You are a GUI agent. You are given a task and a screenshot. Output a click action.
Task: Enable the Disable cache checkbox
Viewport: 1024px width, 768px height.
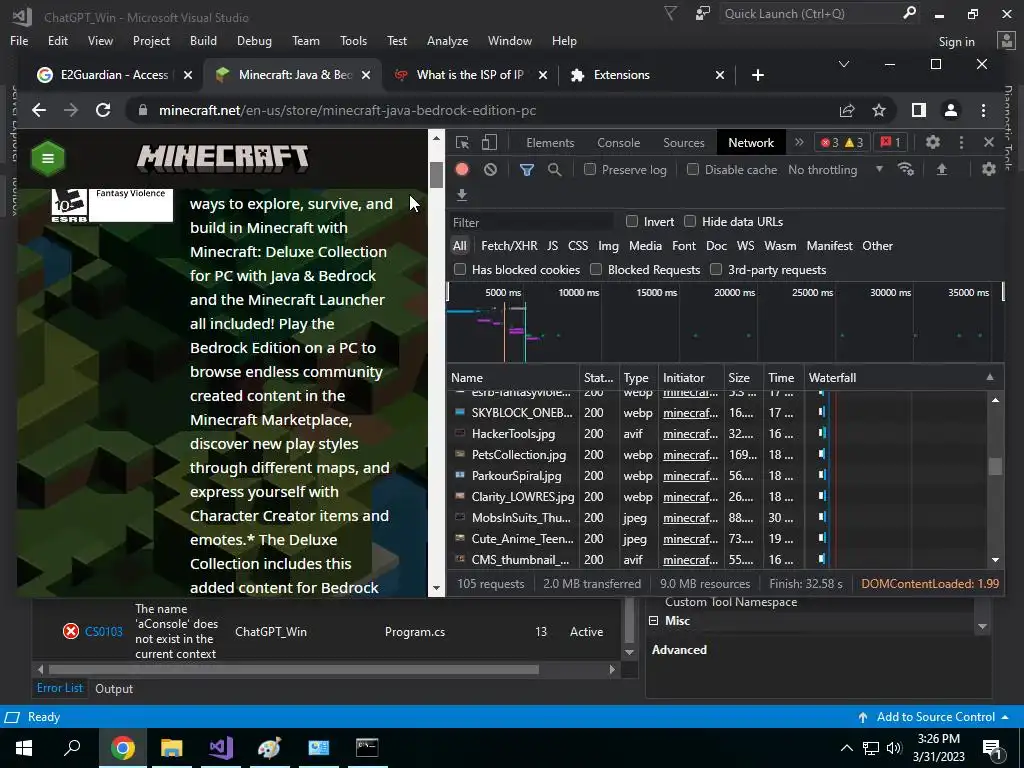693,169
